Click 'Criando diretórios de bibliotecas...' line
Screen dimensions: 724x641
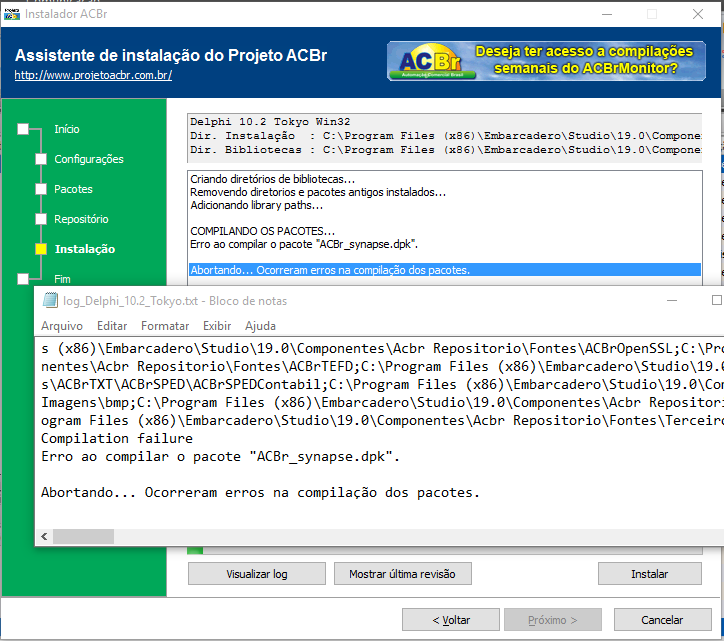tap(272, 179)
